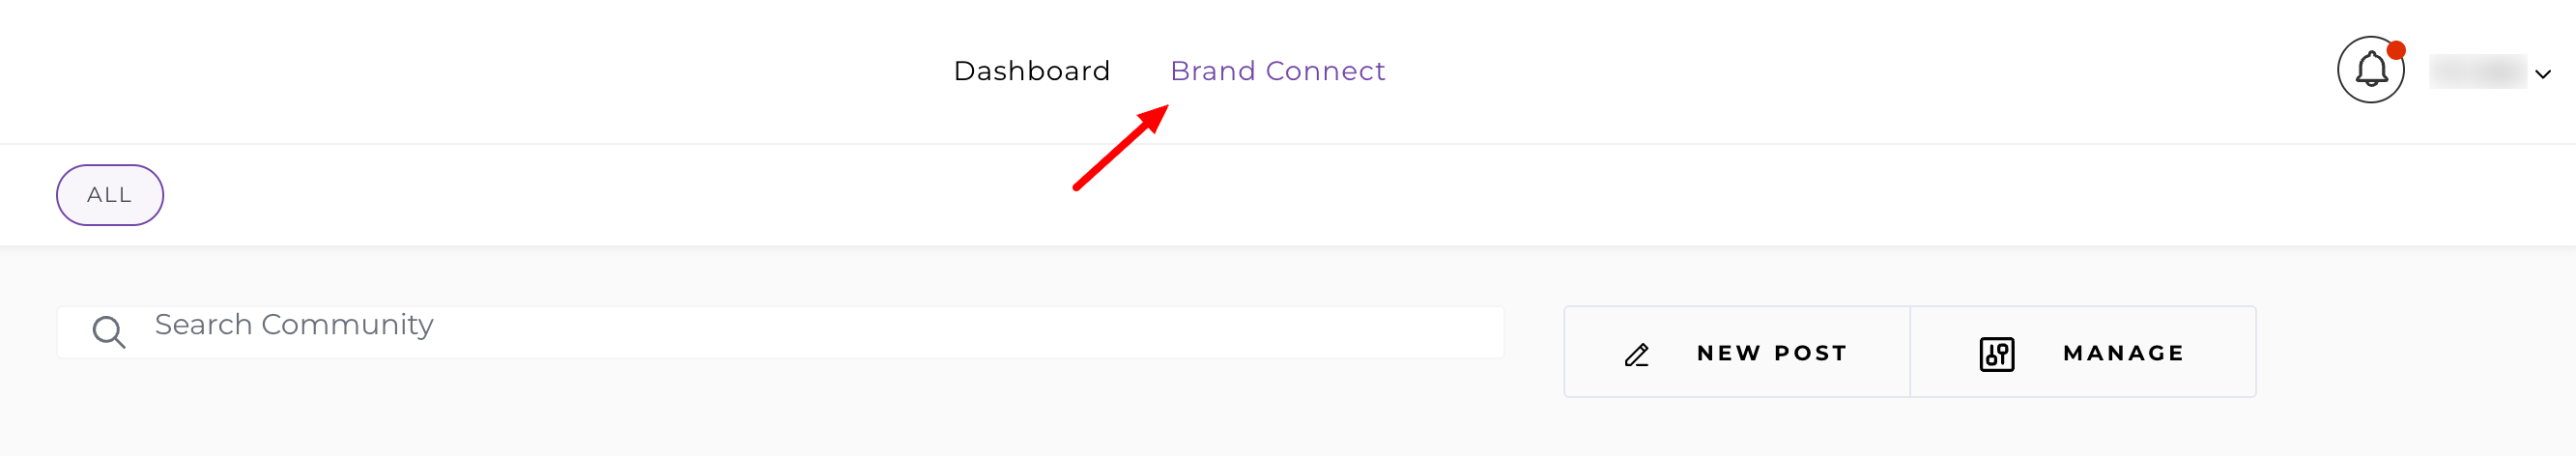Click the word Connect in the navigation
The width and height of the screenshot is (2576, 456).
[x=1325, y=71]
